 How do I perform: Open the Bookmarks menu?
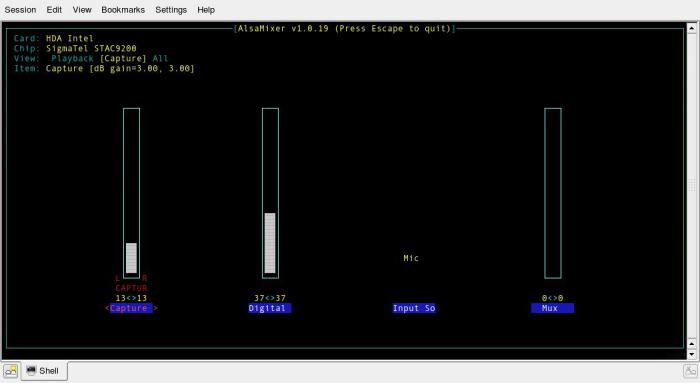(x=123, y=9)
